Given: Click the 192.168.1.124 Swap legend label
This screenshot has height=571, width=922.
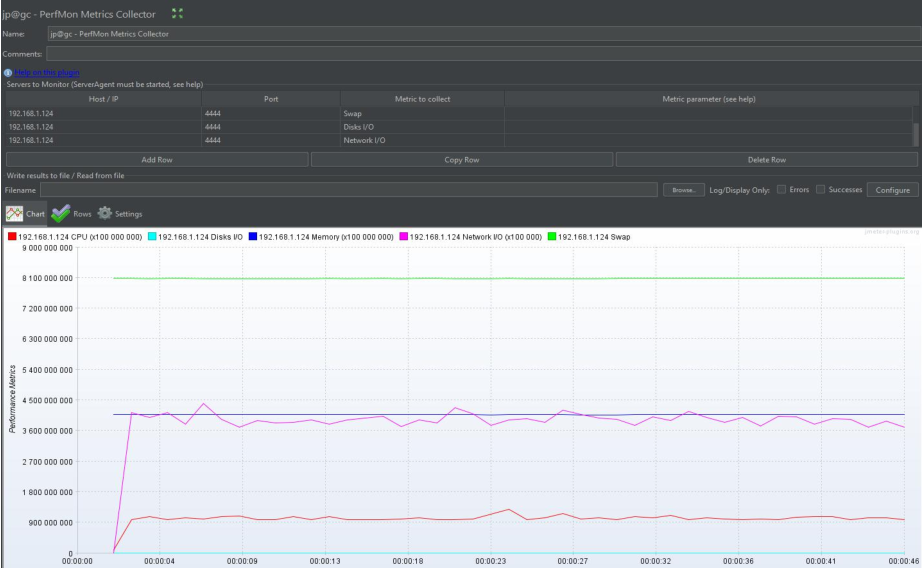Looking at the screenshot, I should tap(594, 237).
